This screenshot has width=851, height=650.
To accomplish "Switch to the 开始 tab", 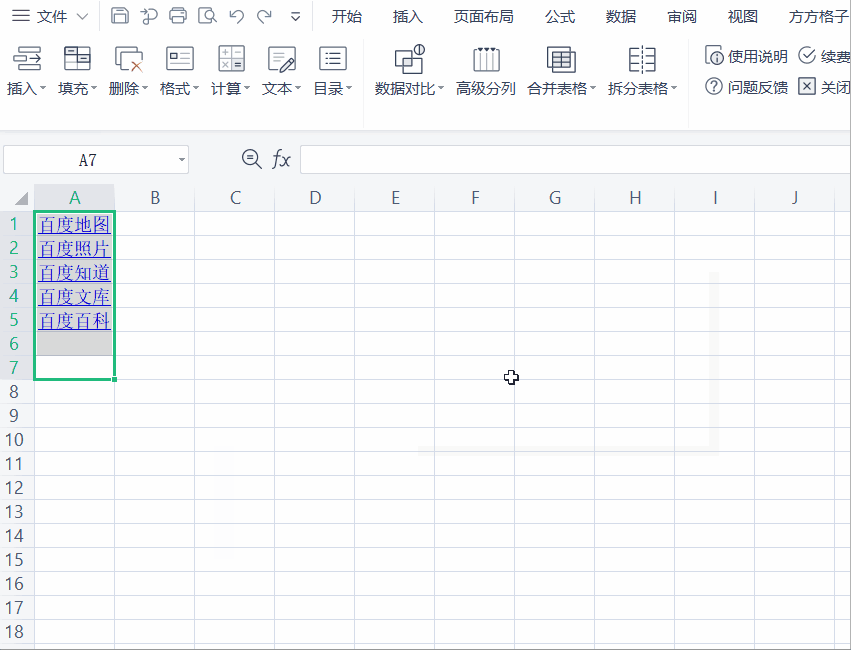I will (x=347, y=16).
